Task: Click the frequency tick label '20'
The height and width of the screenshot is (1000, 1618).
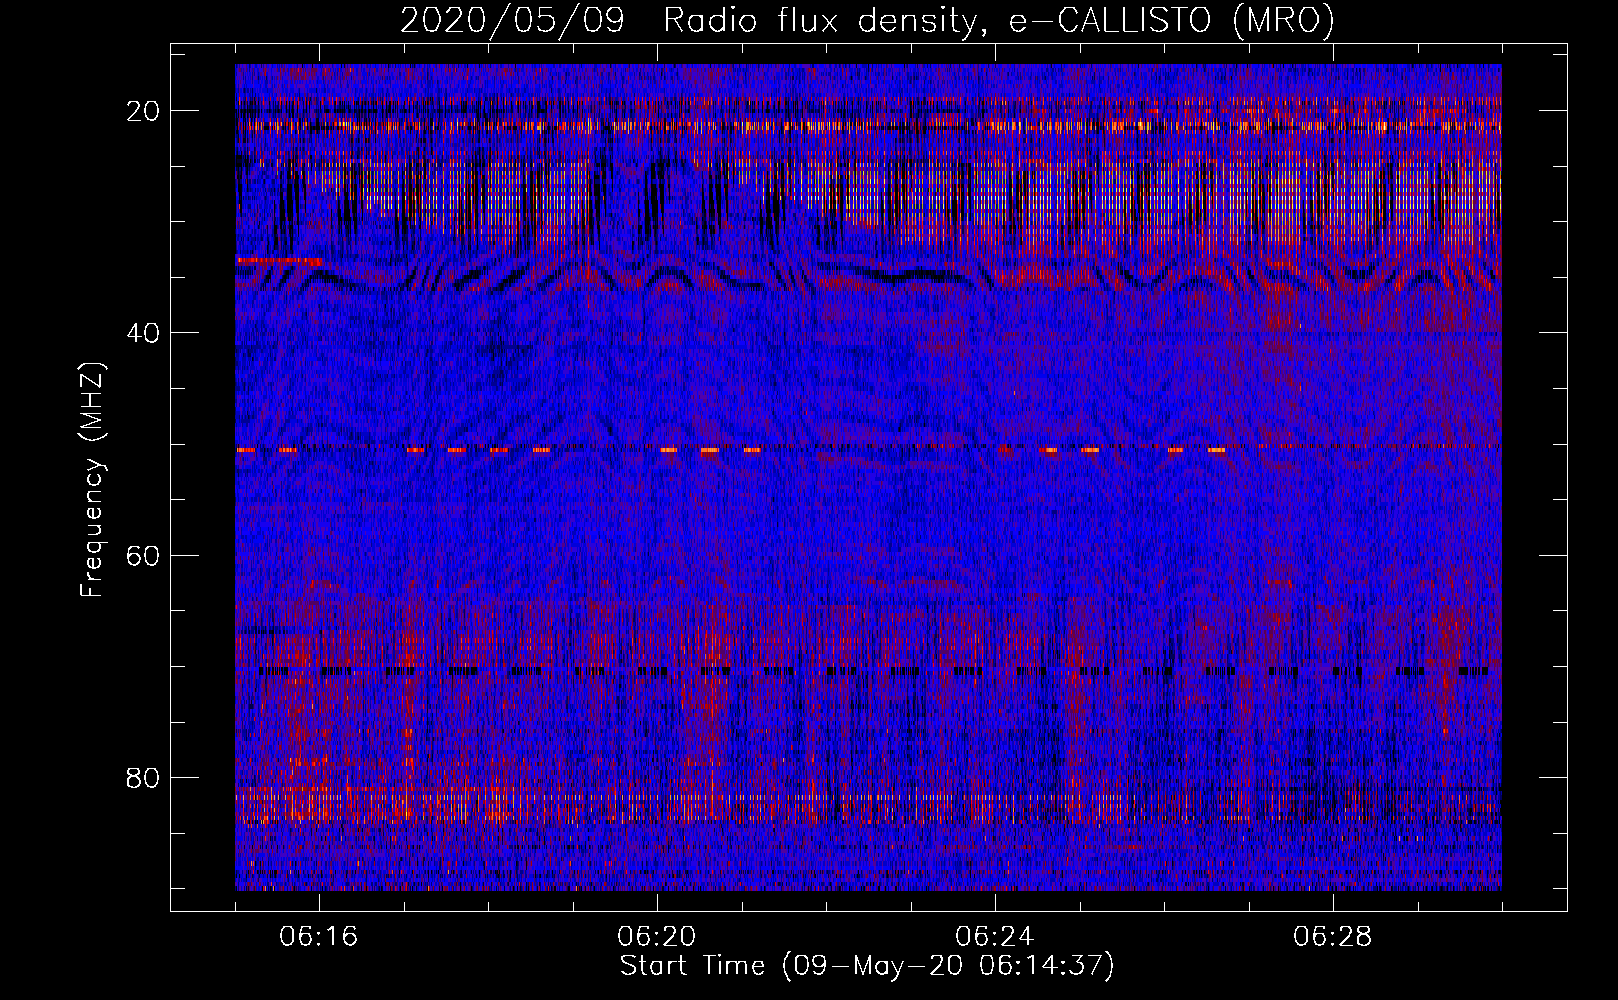Action: tap(144, 111)
